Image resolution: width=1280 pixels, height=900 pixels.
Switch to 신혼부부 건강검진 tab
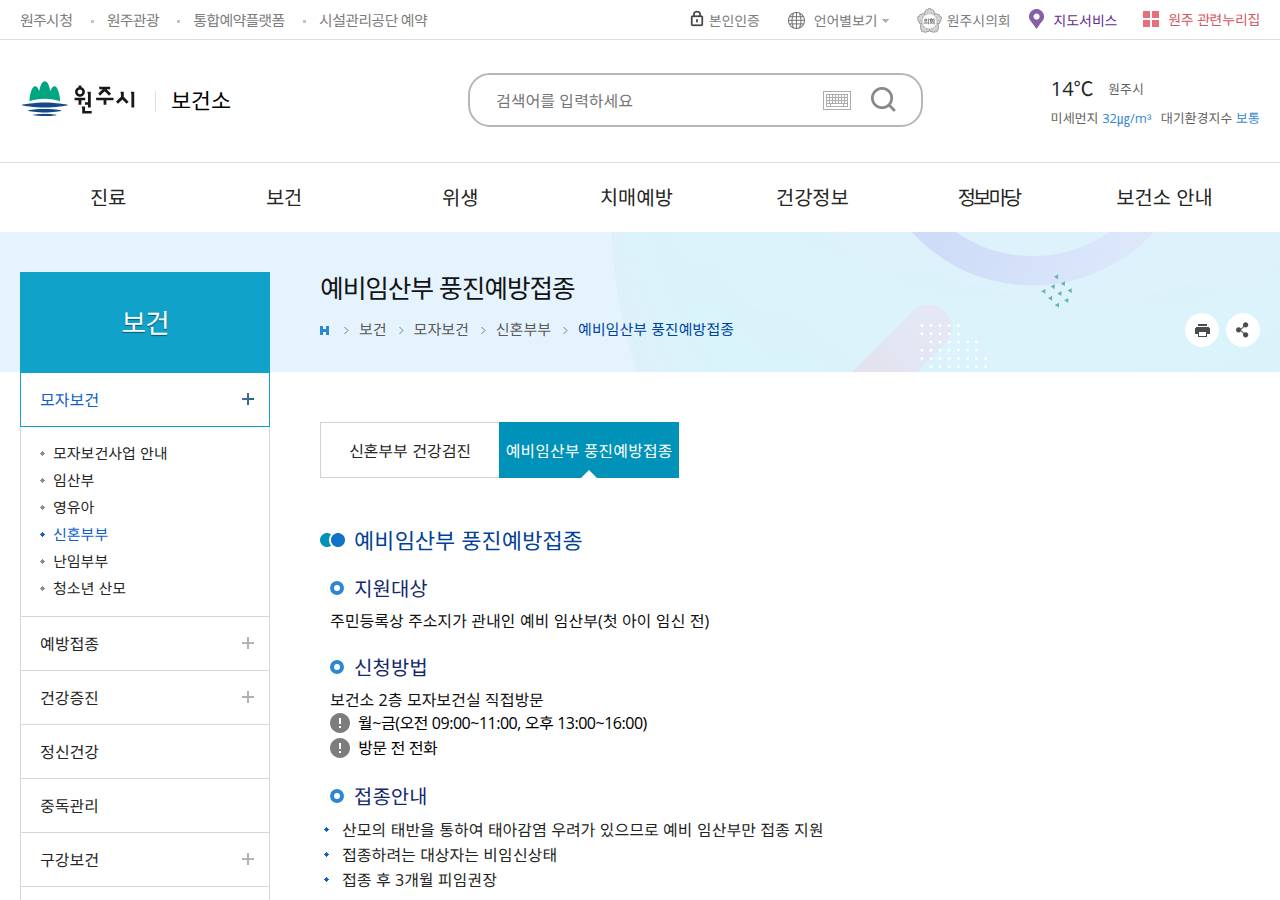click(x=410, y=450)
